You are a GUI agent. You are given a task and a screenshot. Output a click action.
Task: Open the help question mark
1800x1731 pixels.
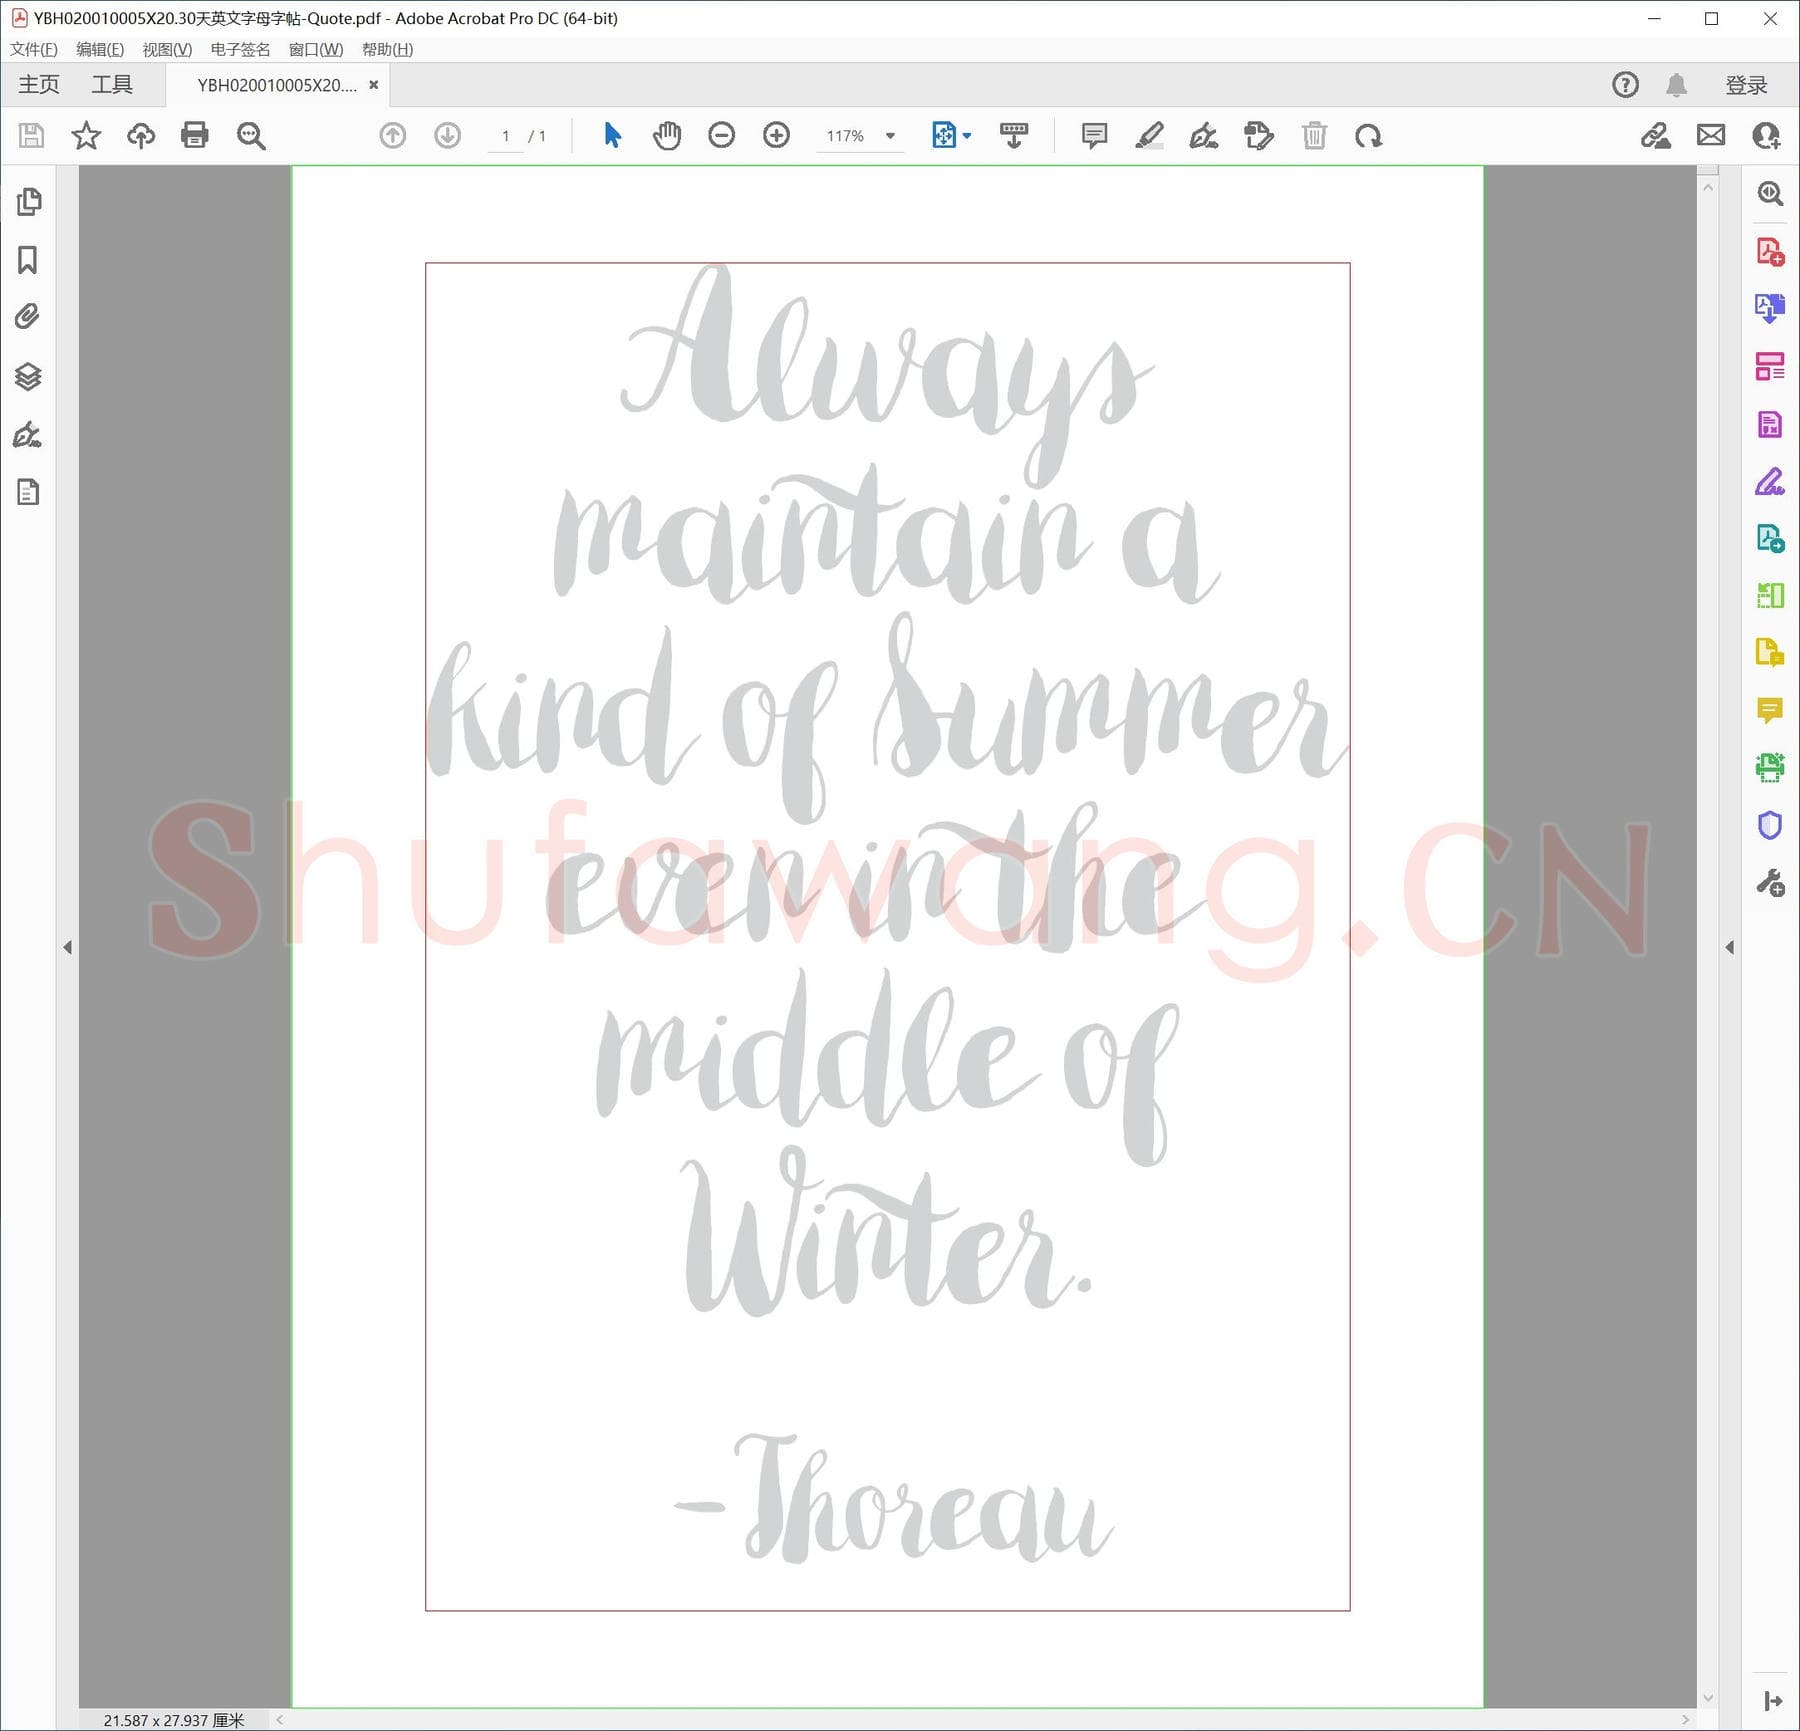pyautogui.click(x=1625, y=85)
